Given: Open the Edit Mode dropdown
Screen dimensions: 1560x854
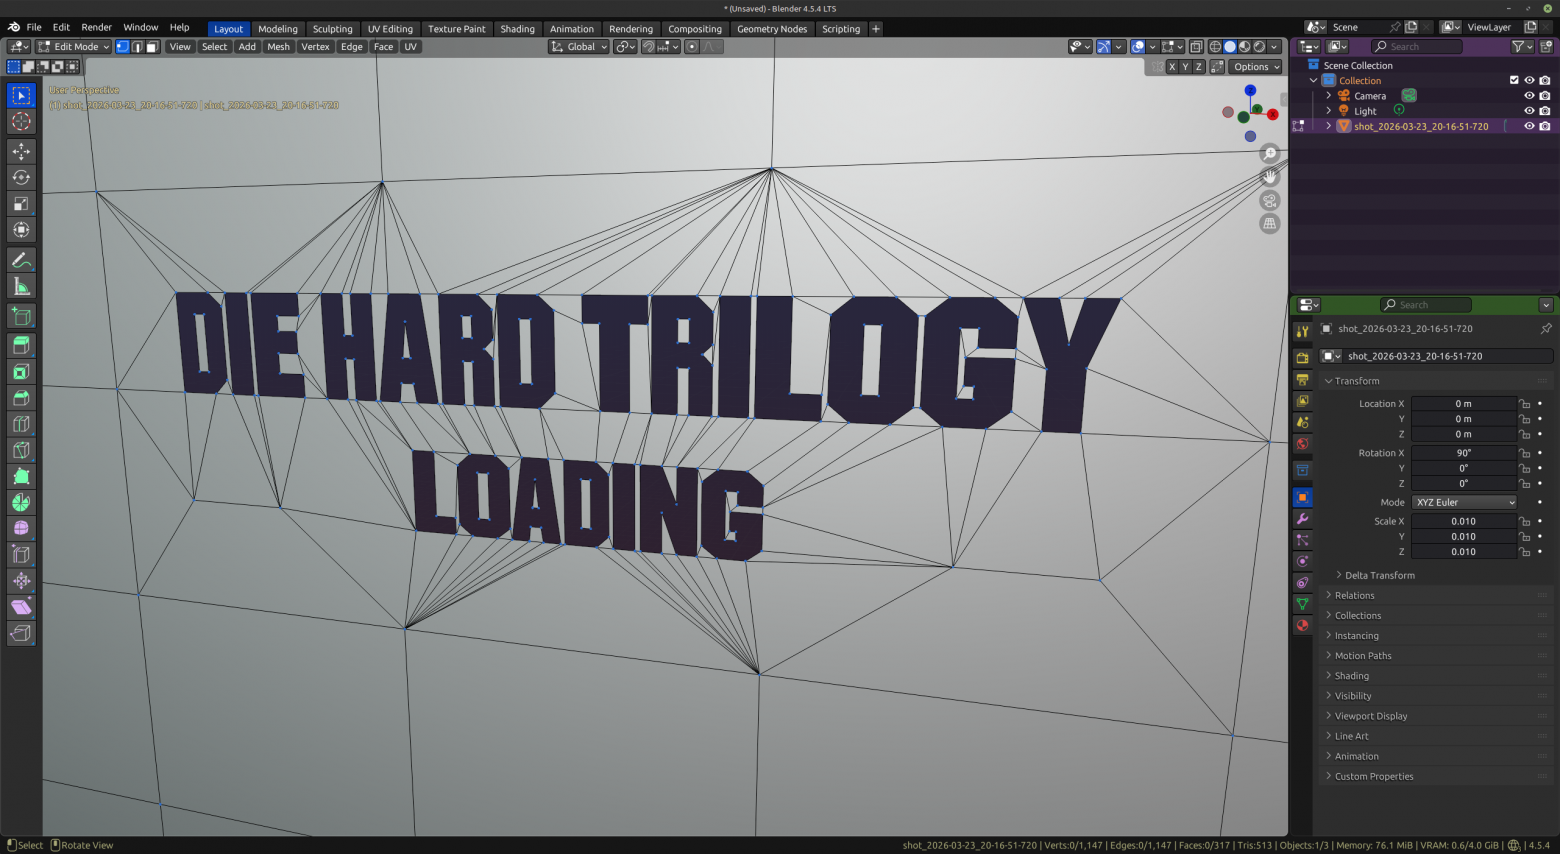Looking at the screenshot, I should [74, 47].
